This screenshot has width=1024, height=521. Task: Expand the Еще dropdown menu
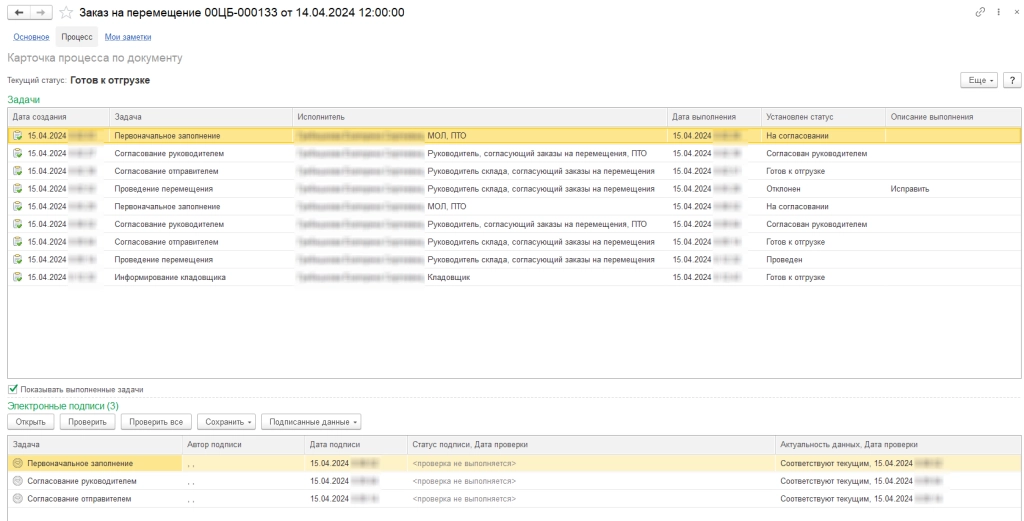point(978,80)
